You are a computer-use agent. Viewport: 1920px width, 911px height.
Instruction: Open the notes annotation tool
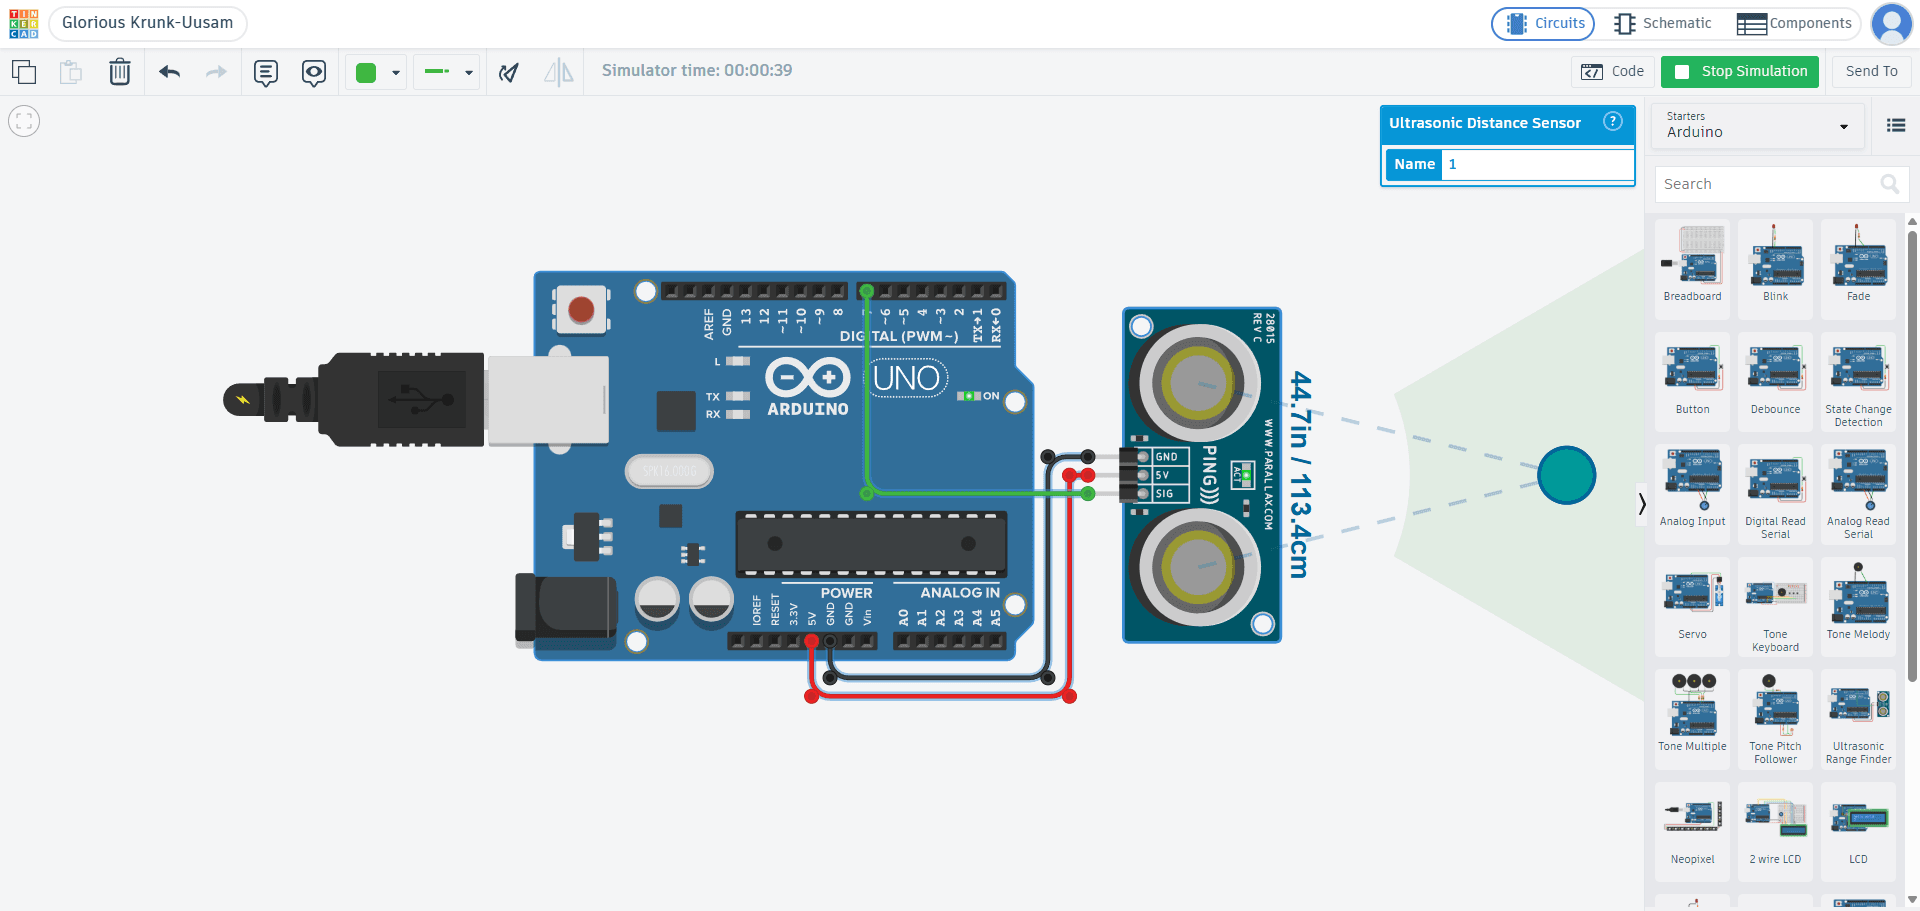266,73
